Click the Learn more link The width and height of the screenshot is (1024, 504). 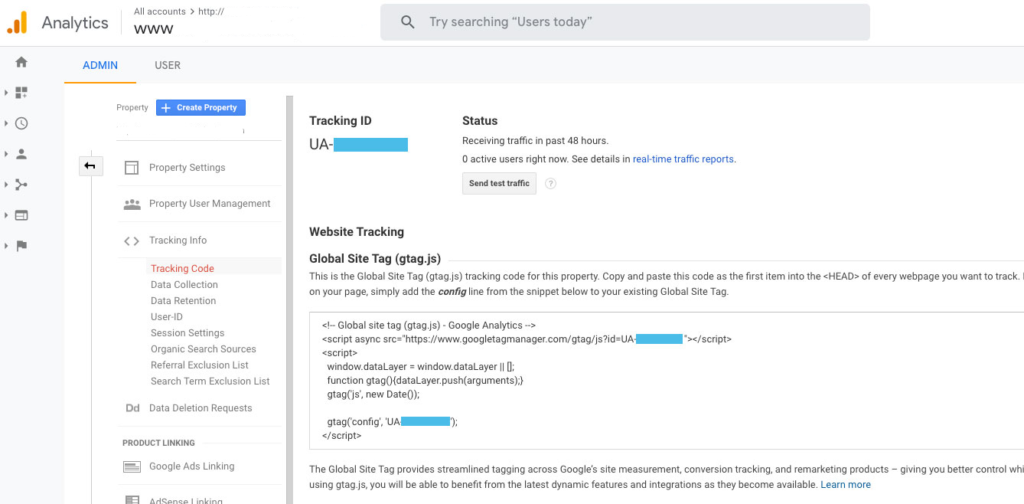pos(845,485)
